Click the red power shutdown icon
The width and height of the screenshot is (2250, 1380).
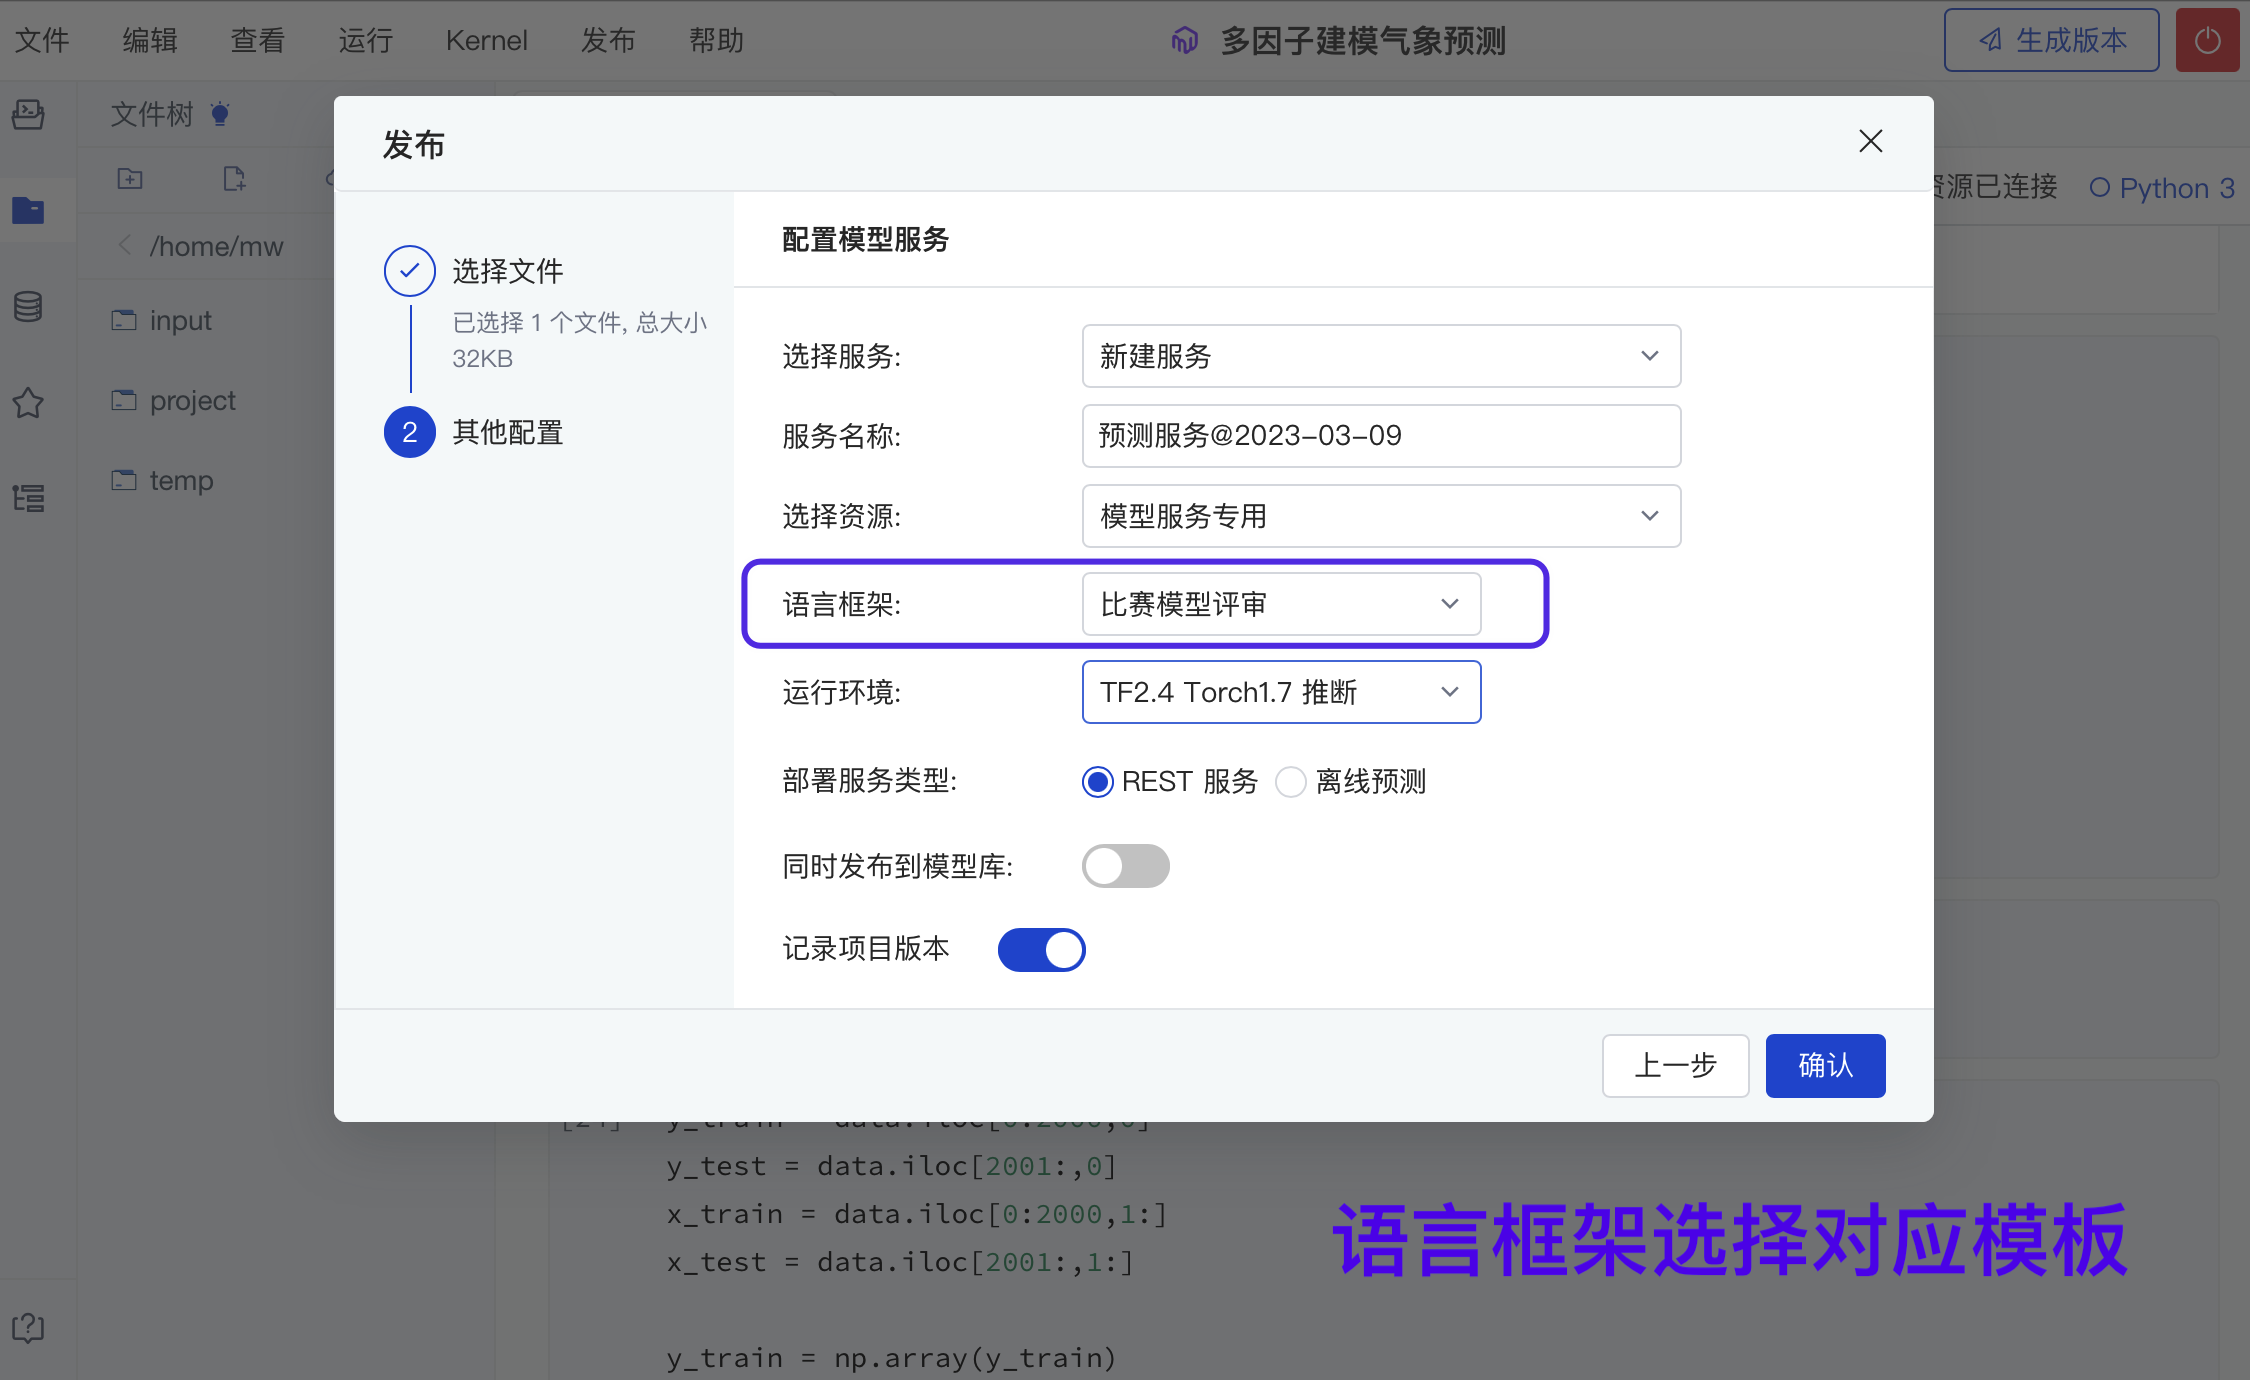pyautogui.click(x=2206, y=41)
